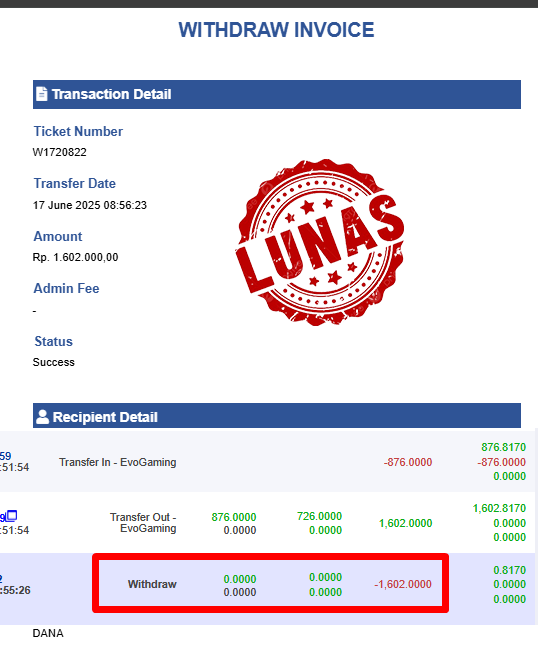This screenshot has width=538, height=659.
Task: Select the 0.8170 final balance value
Action: coord(509,570)
